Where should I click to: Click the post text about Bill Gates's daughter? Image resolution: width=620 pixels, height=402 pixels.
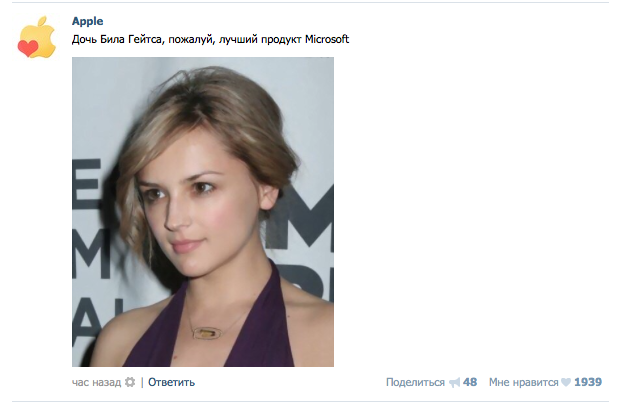210,40
